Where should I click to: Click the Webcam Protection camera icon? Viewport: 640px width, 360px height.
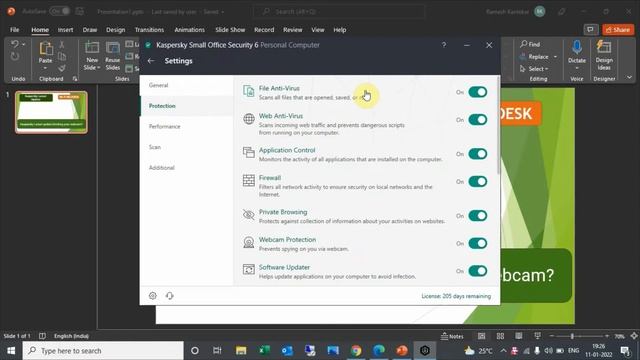[249, 242]
